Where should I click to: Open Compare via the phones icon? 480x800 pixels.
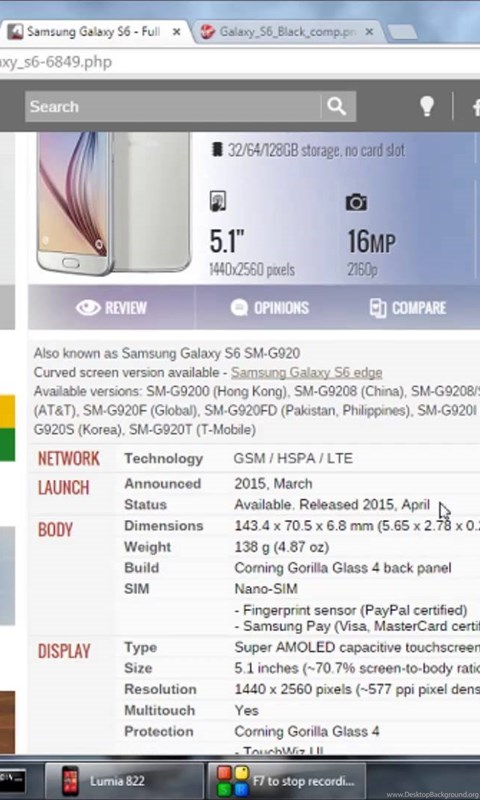point(377,308)
